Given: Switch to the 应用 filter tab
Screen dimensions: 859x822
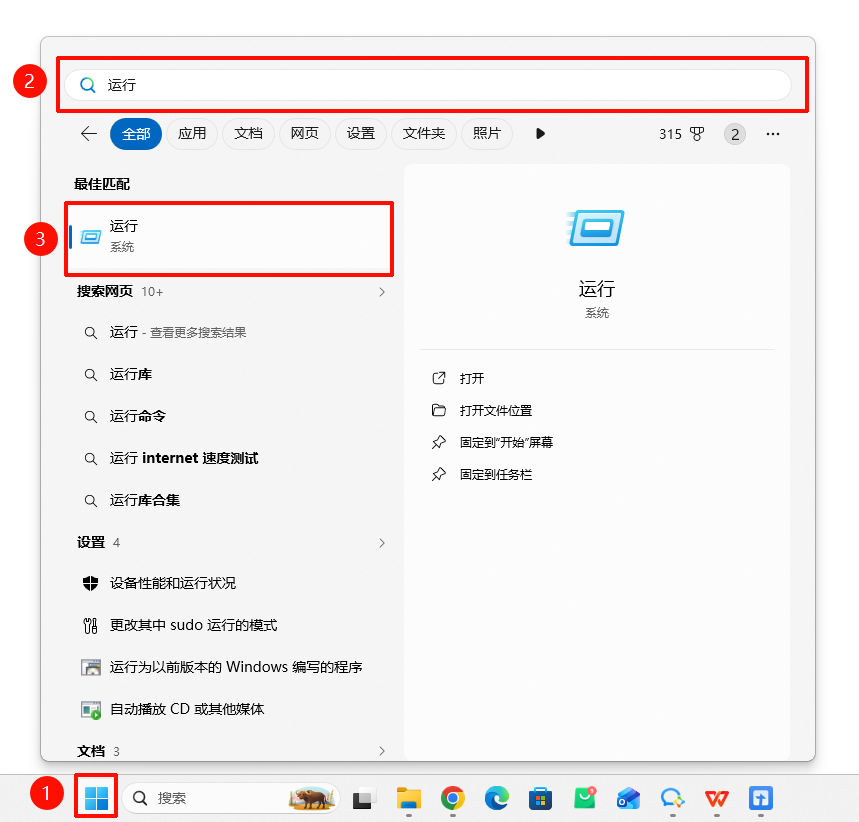Looking at the screenshot, I should [x=192, y=133].
